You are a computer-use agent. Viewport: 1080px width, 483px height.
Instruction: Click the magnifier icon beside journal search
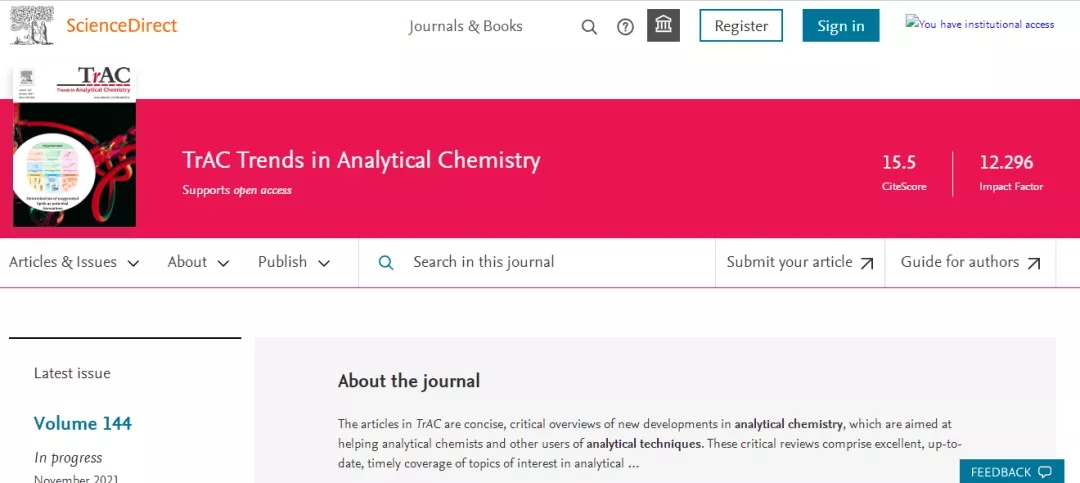click(x=386, y=263)
